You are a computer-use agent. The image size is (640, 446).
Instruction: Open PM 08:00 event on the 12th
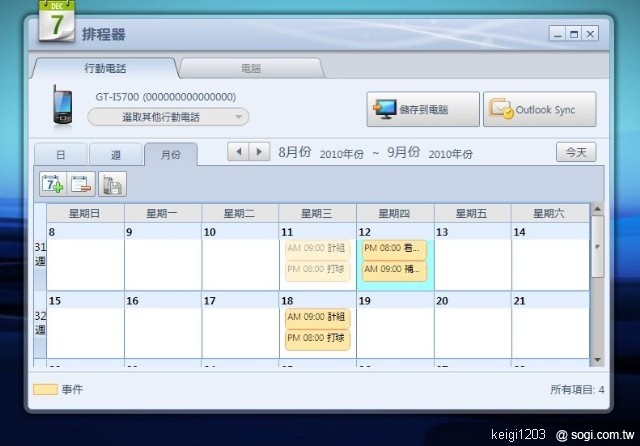(x=394, y=248)
